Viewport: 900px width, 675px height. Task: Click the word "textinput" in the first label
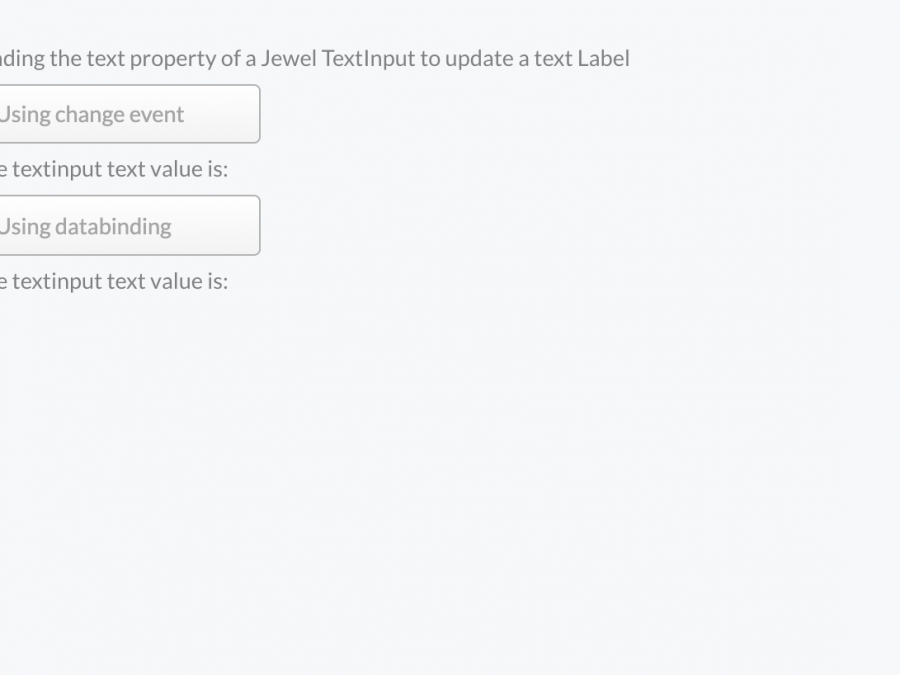pos(57,169)
